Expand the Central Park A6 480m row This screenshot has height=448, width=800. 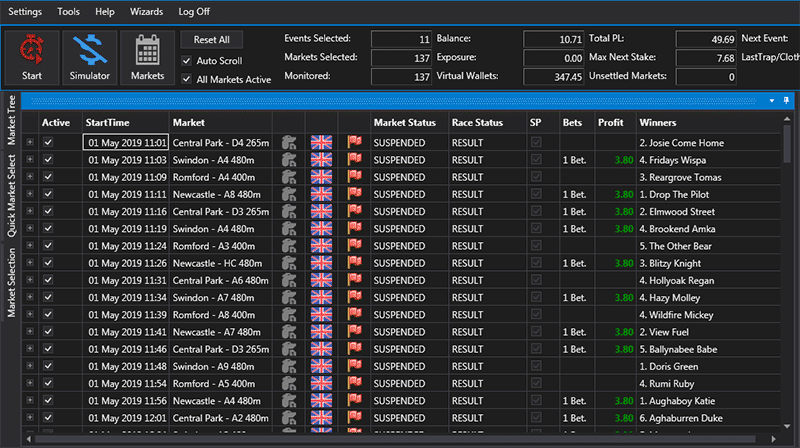pos(30,280)
